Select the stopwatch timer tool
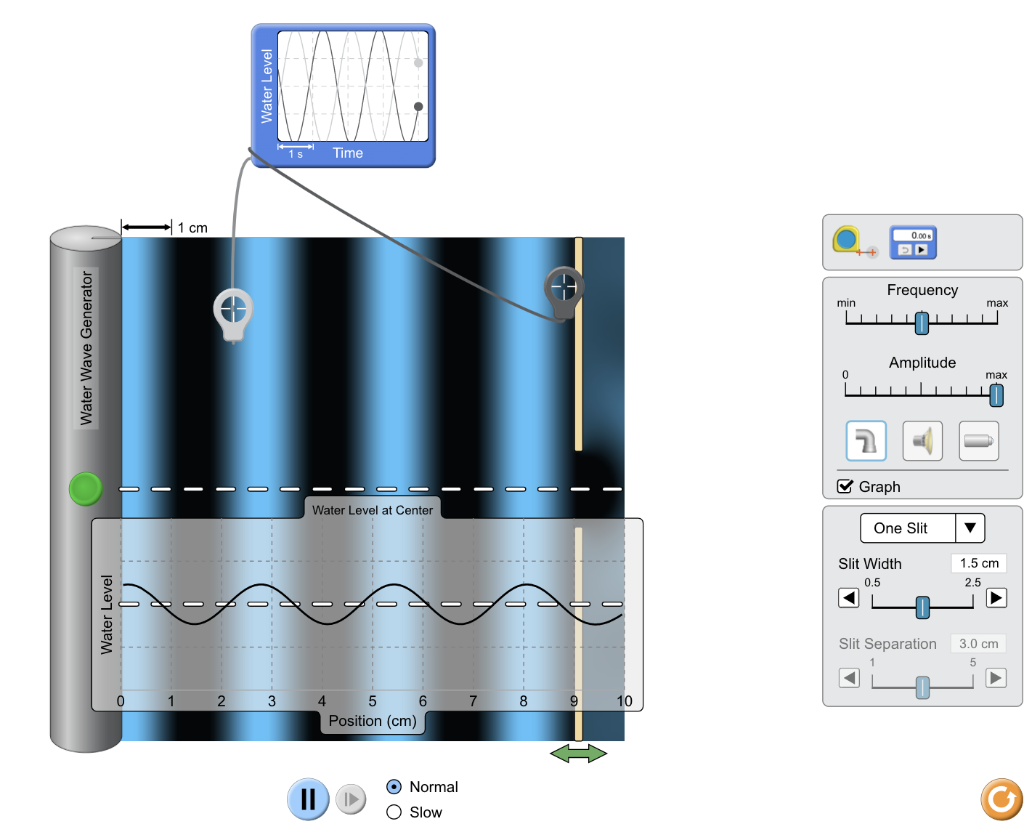Image resolution: width=1024 pixels, height=840 pixels. [x=911, y=241]
